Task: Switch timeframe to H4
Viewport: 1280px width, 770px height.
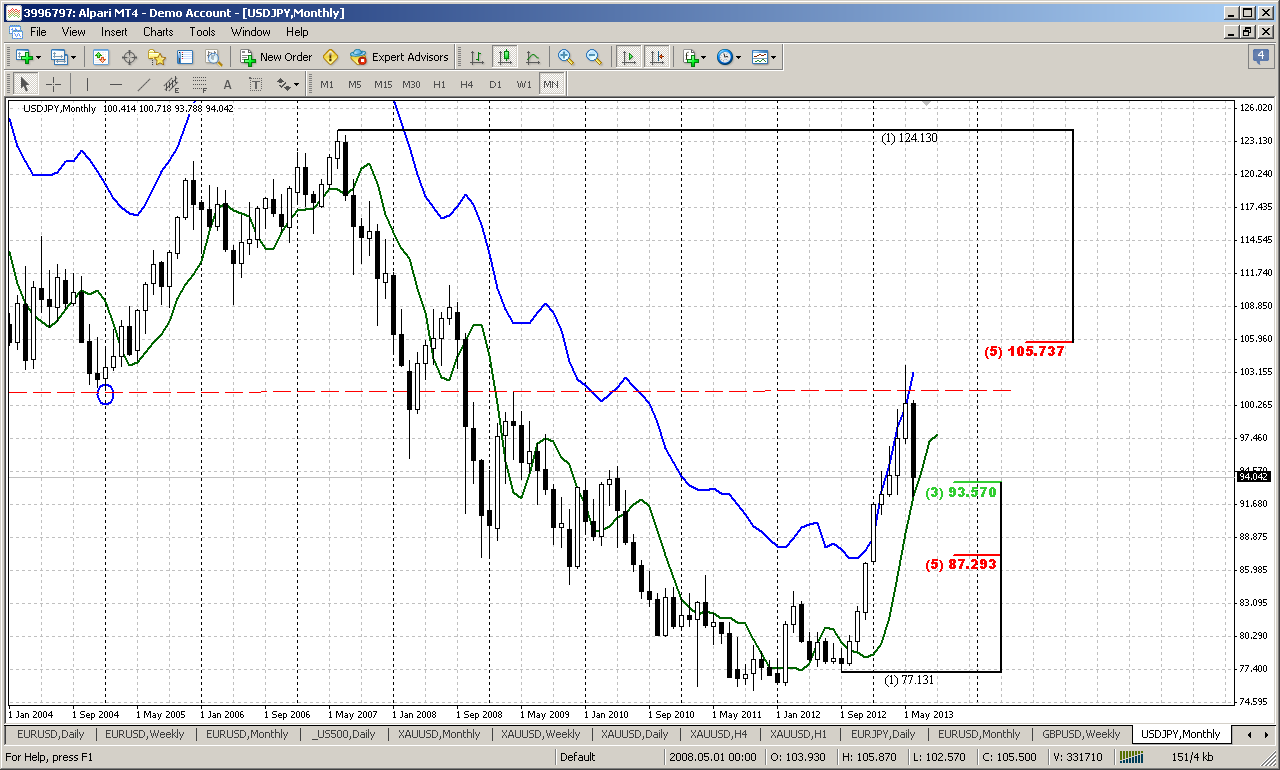Action: [x=466, y=84]
